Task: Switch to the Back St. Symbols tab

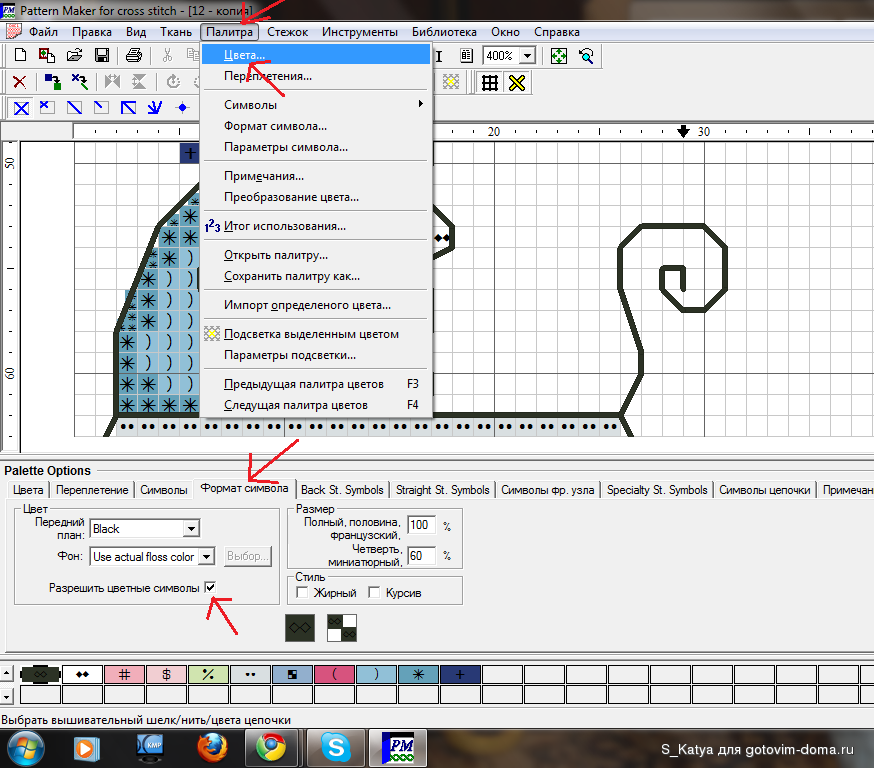Action: pyautogui.click(x=342, y=490)
